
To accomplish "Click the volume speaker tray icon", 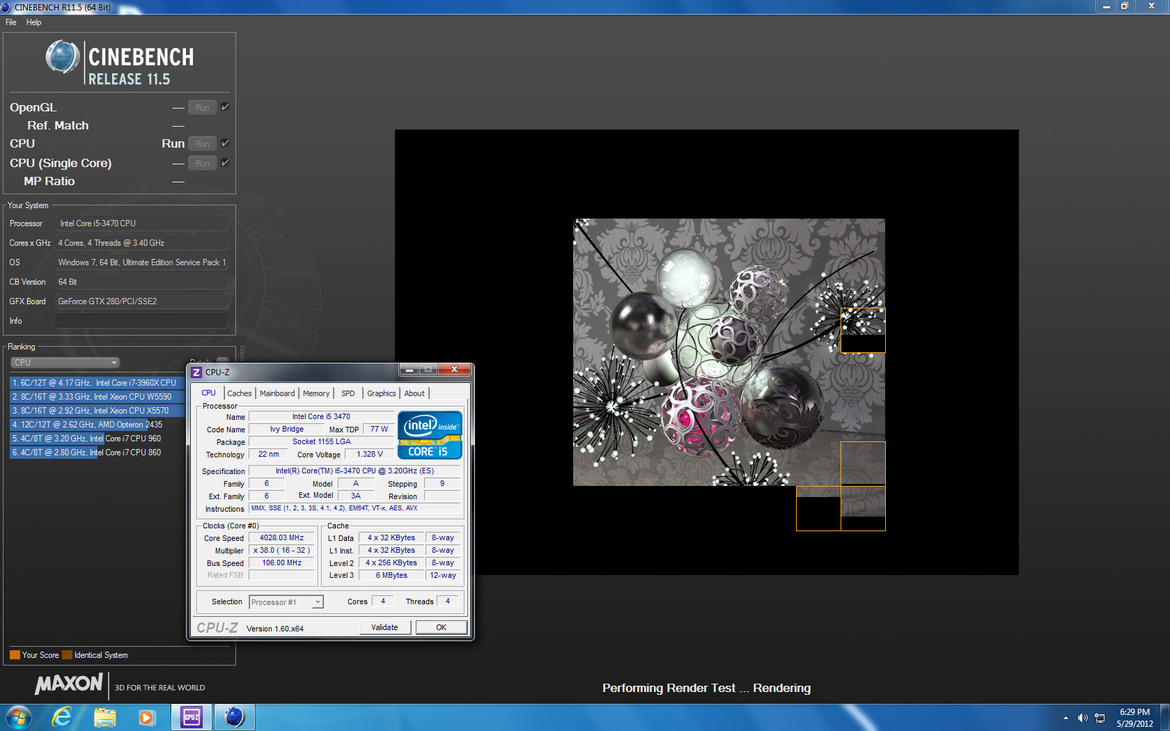I will point(1083,718).
